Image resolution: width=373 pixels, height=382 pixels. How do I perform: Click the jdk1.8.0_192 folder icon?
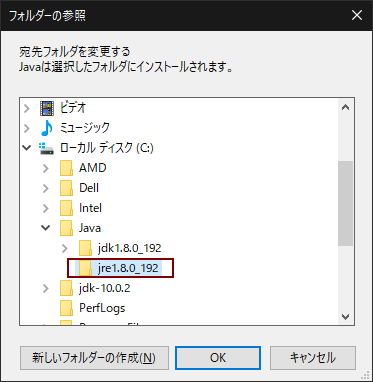tap(86, 248)
